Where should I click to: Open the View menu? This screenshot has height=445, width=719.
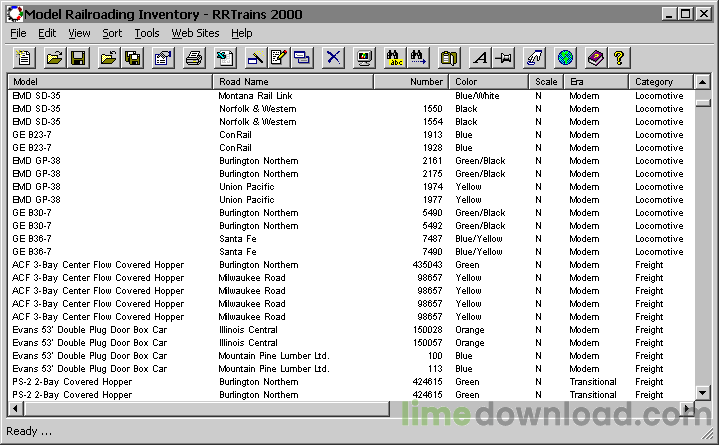pyautogui.click(x=79, y=33)
